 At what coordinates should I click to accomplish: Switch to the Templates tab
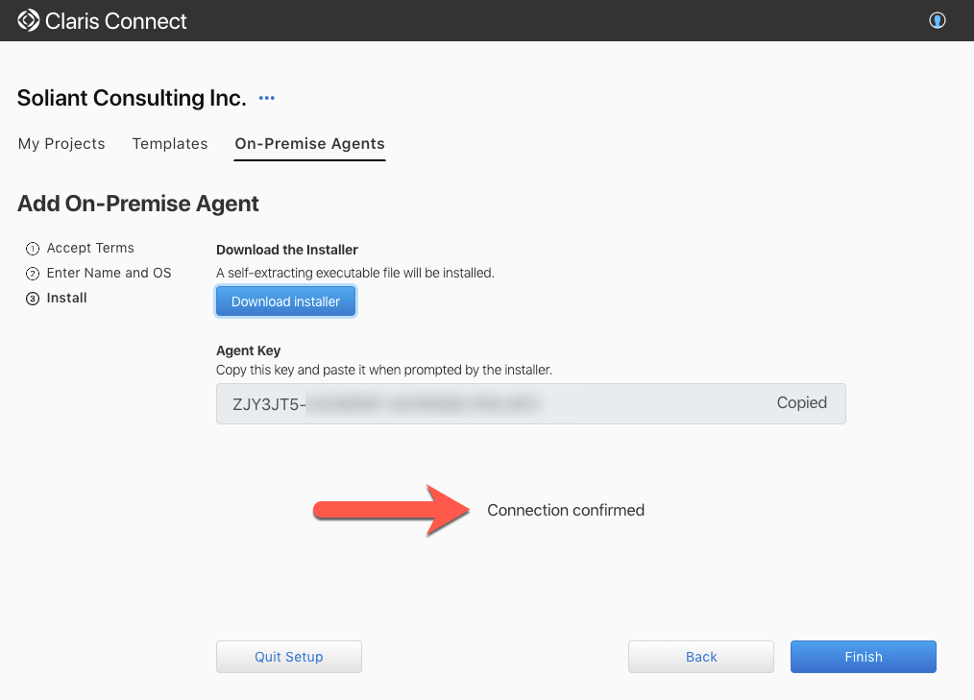click(x=170, y=143)
